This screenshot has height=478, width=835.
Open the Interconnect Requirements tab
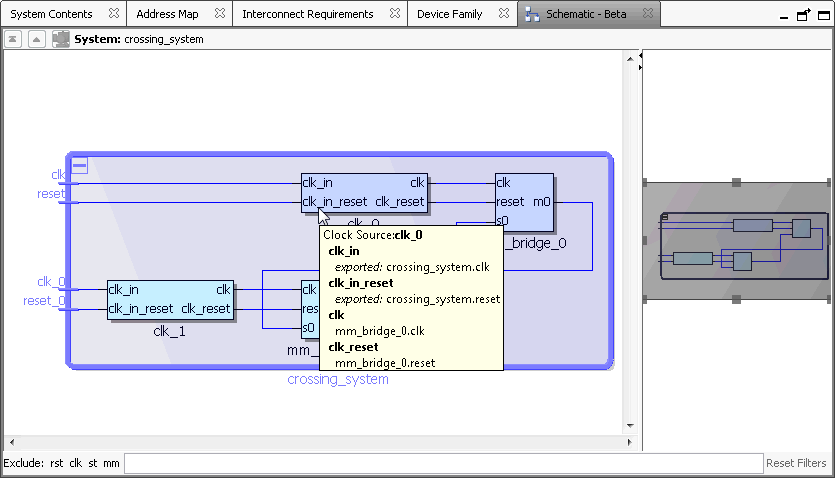click(x=307, y=14)
